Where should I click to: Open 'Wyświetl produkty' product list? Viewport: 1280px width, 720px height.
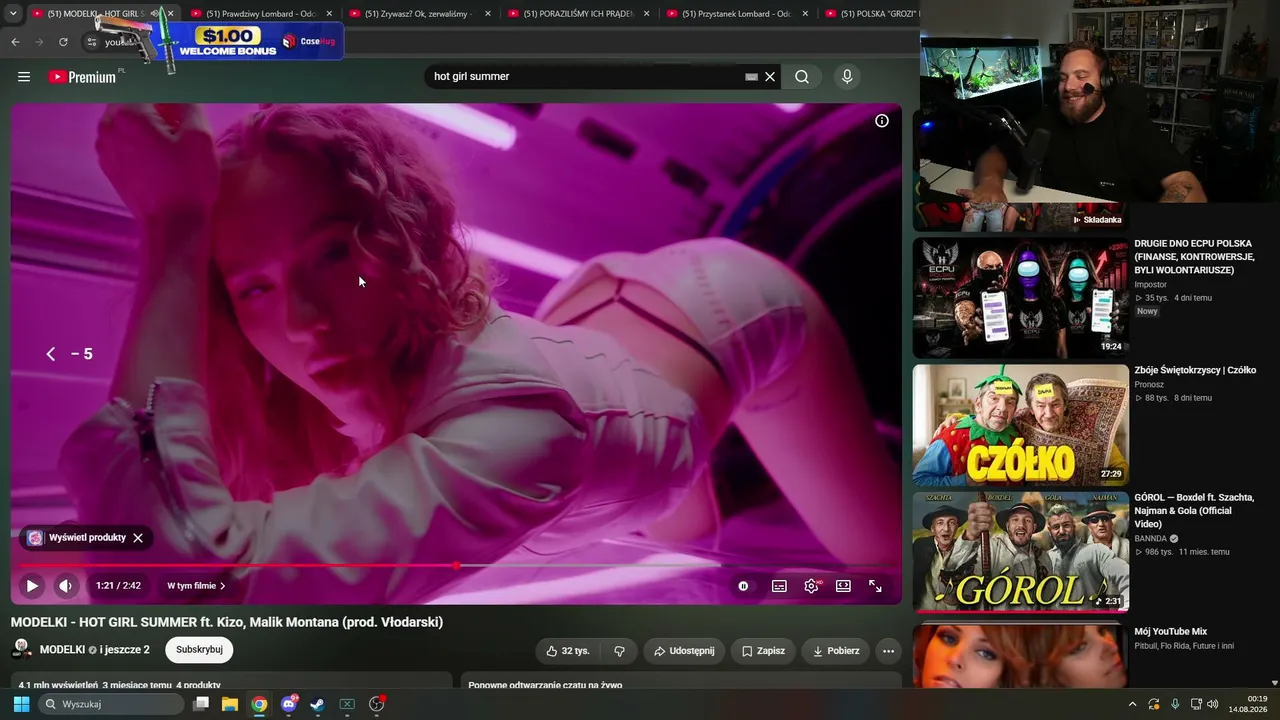[78, 538]
